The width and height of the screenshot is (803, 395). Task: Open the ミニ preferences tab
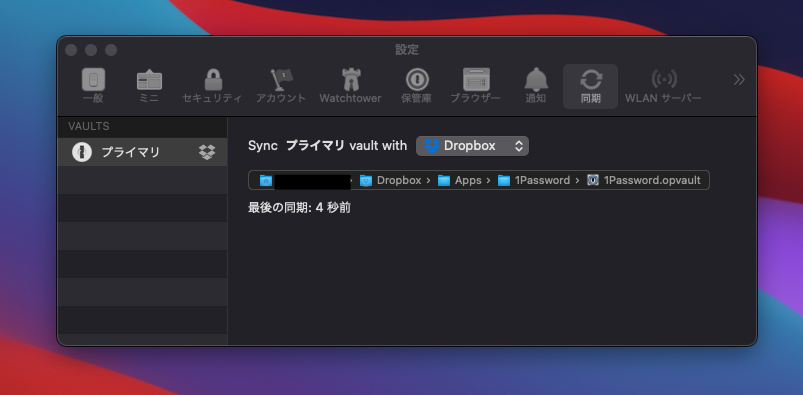point(149,86)
